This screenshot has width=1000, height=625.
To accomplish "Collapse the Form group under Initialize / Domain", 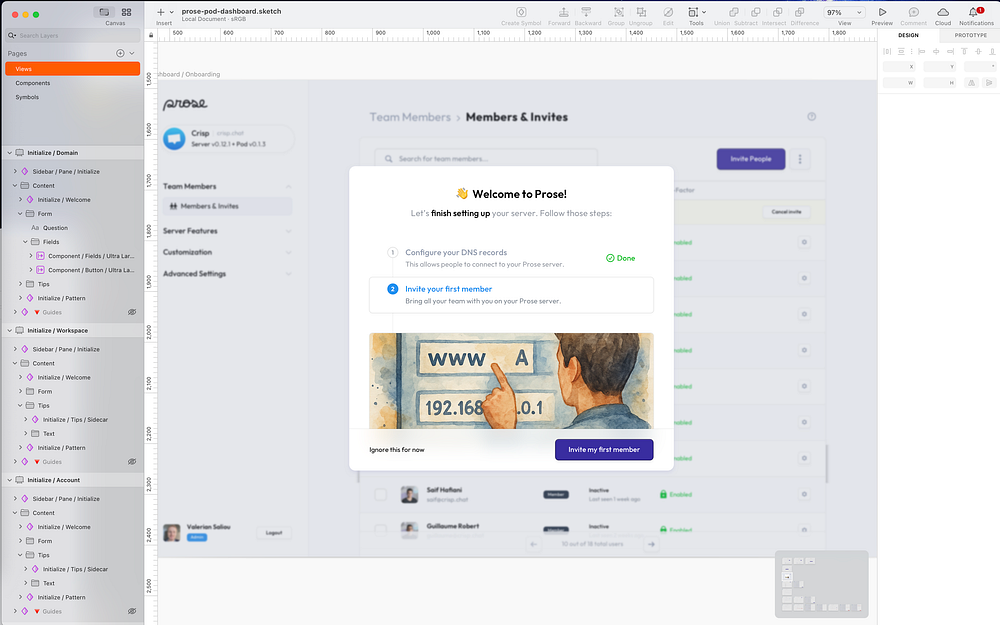I will pyautogui.click(x=20, y=214).
